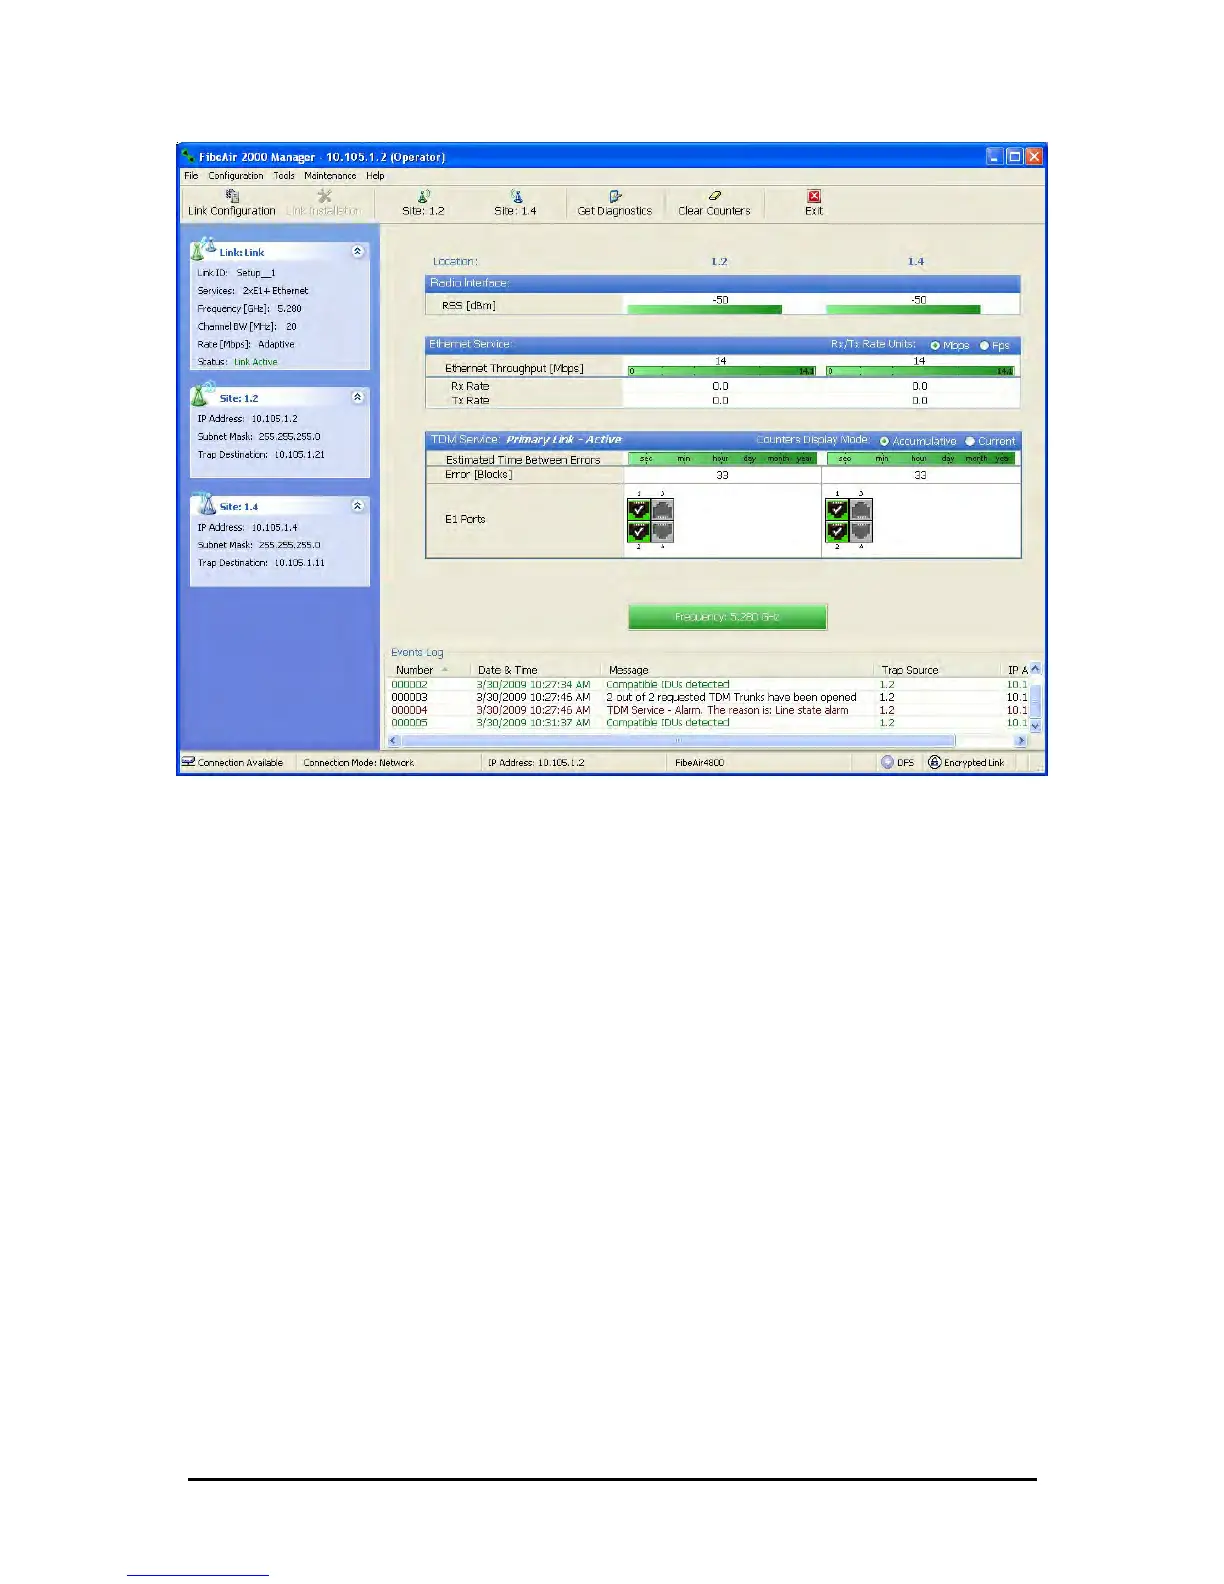
Task: Click the RSS level bar for site 1.2
Action: (704, 310)
